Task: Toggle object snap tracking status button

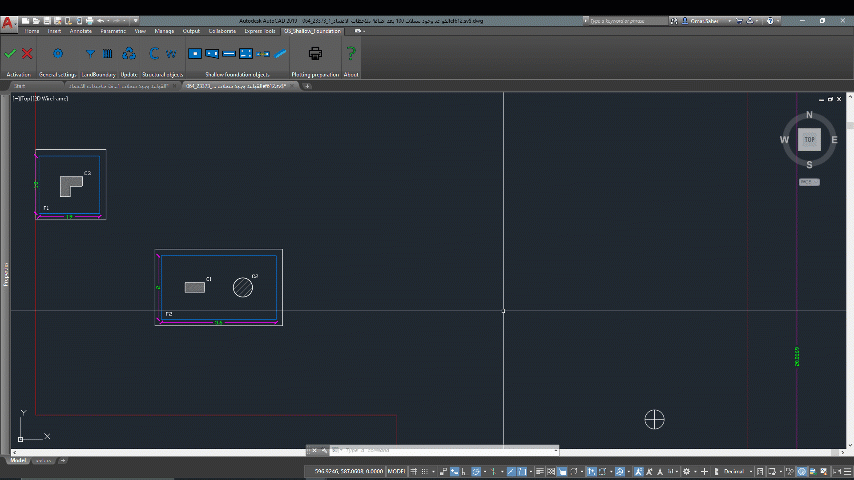Action: tap(510, 471)
